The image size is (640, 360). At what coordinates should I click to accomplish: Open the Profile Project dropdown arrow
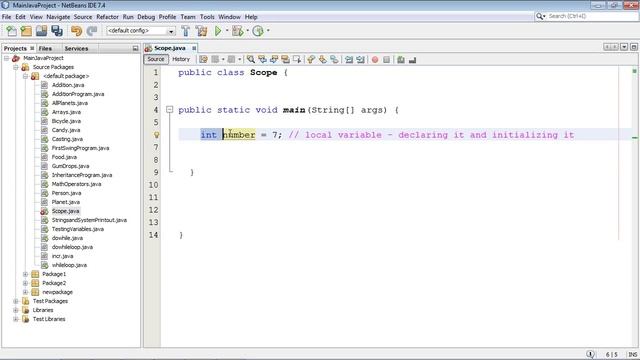coord(268,31)
